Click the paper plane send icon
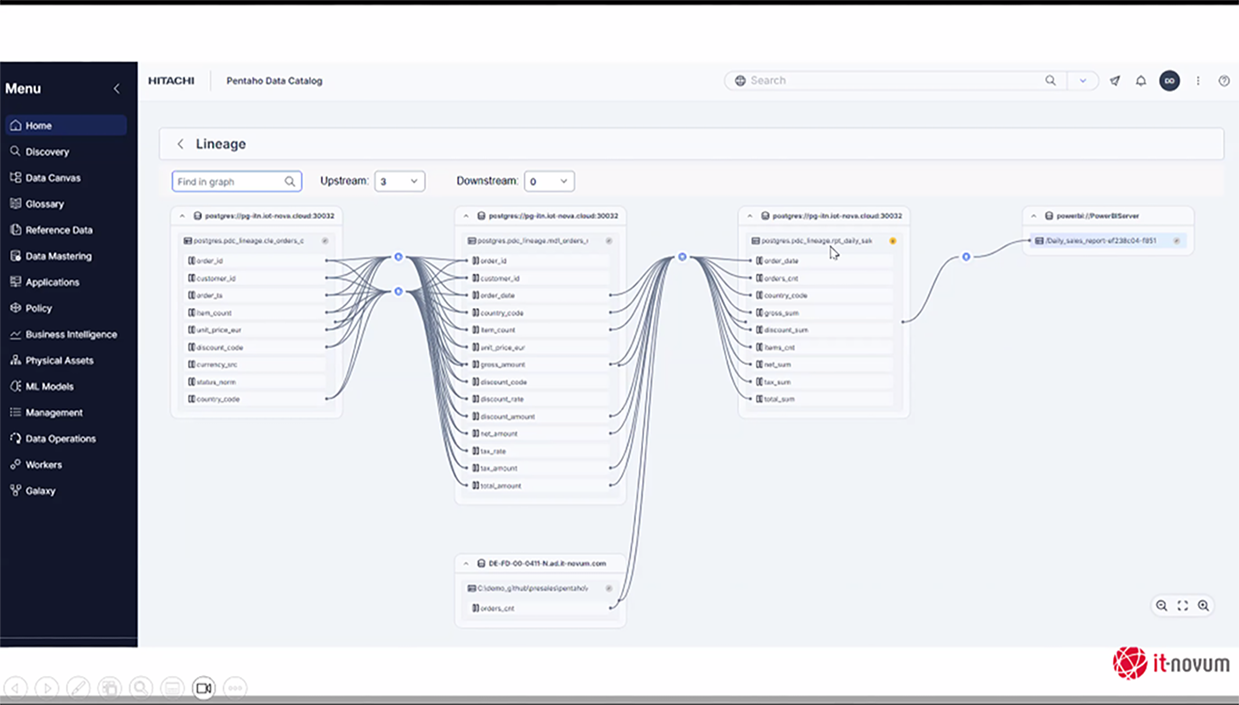1239x705 pixels. point(1115,81)
